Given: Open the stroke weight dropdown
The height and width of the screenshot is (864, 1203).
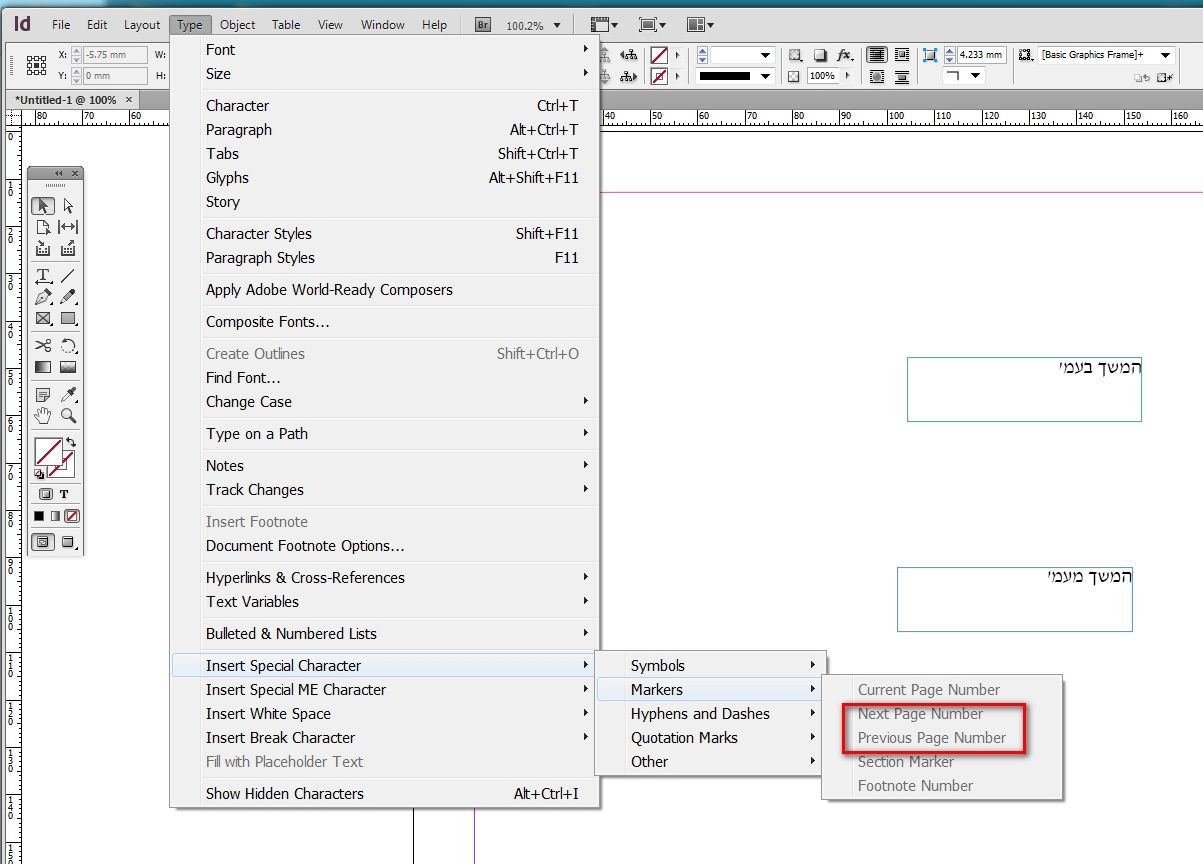Looking at the screenshot, I should pyautogui.click(x=766, y=55).
